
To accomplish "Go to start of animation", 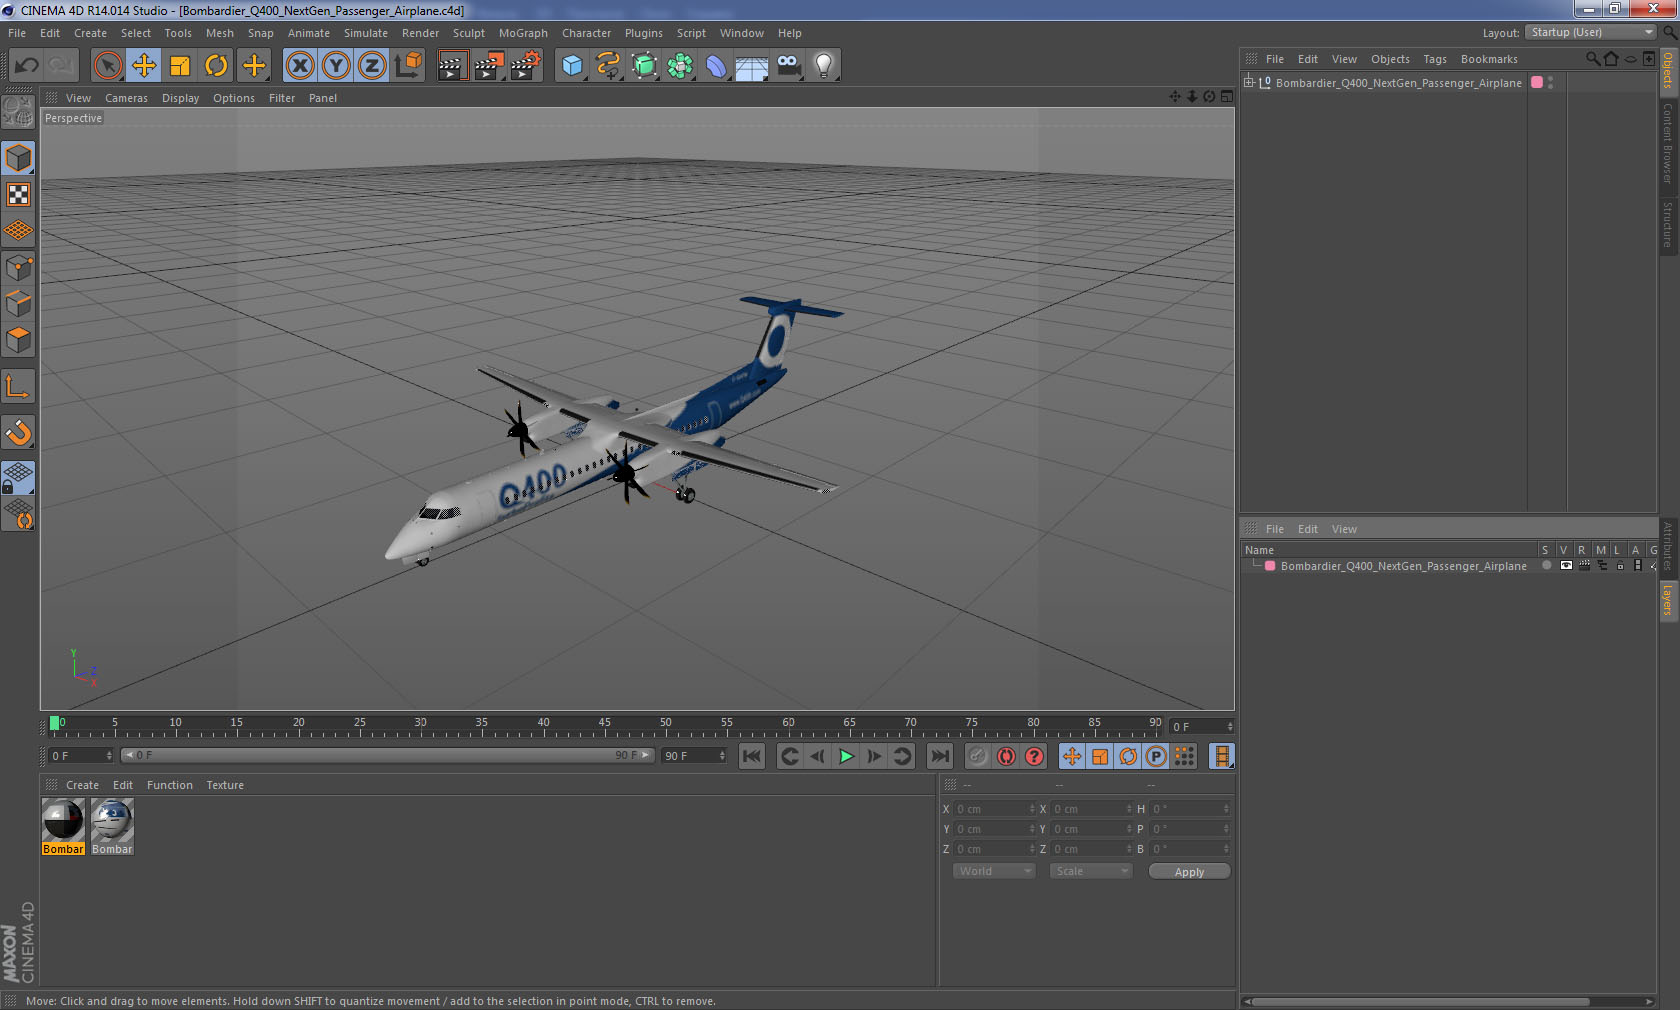I will [x=752, y=756].
